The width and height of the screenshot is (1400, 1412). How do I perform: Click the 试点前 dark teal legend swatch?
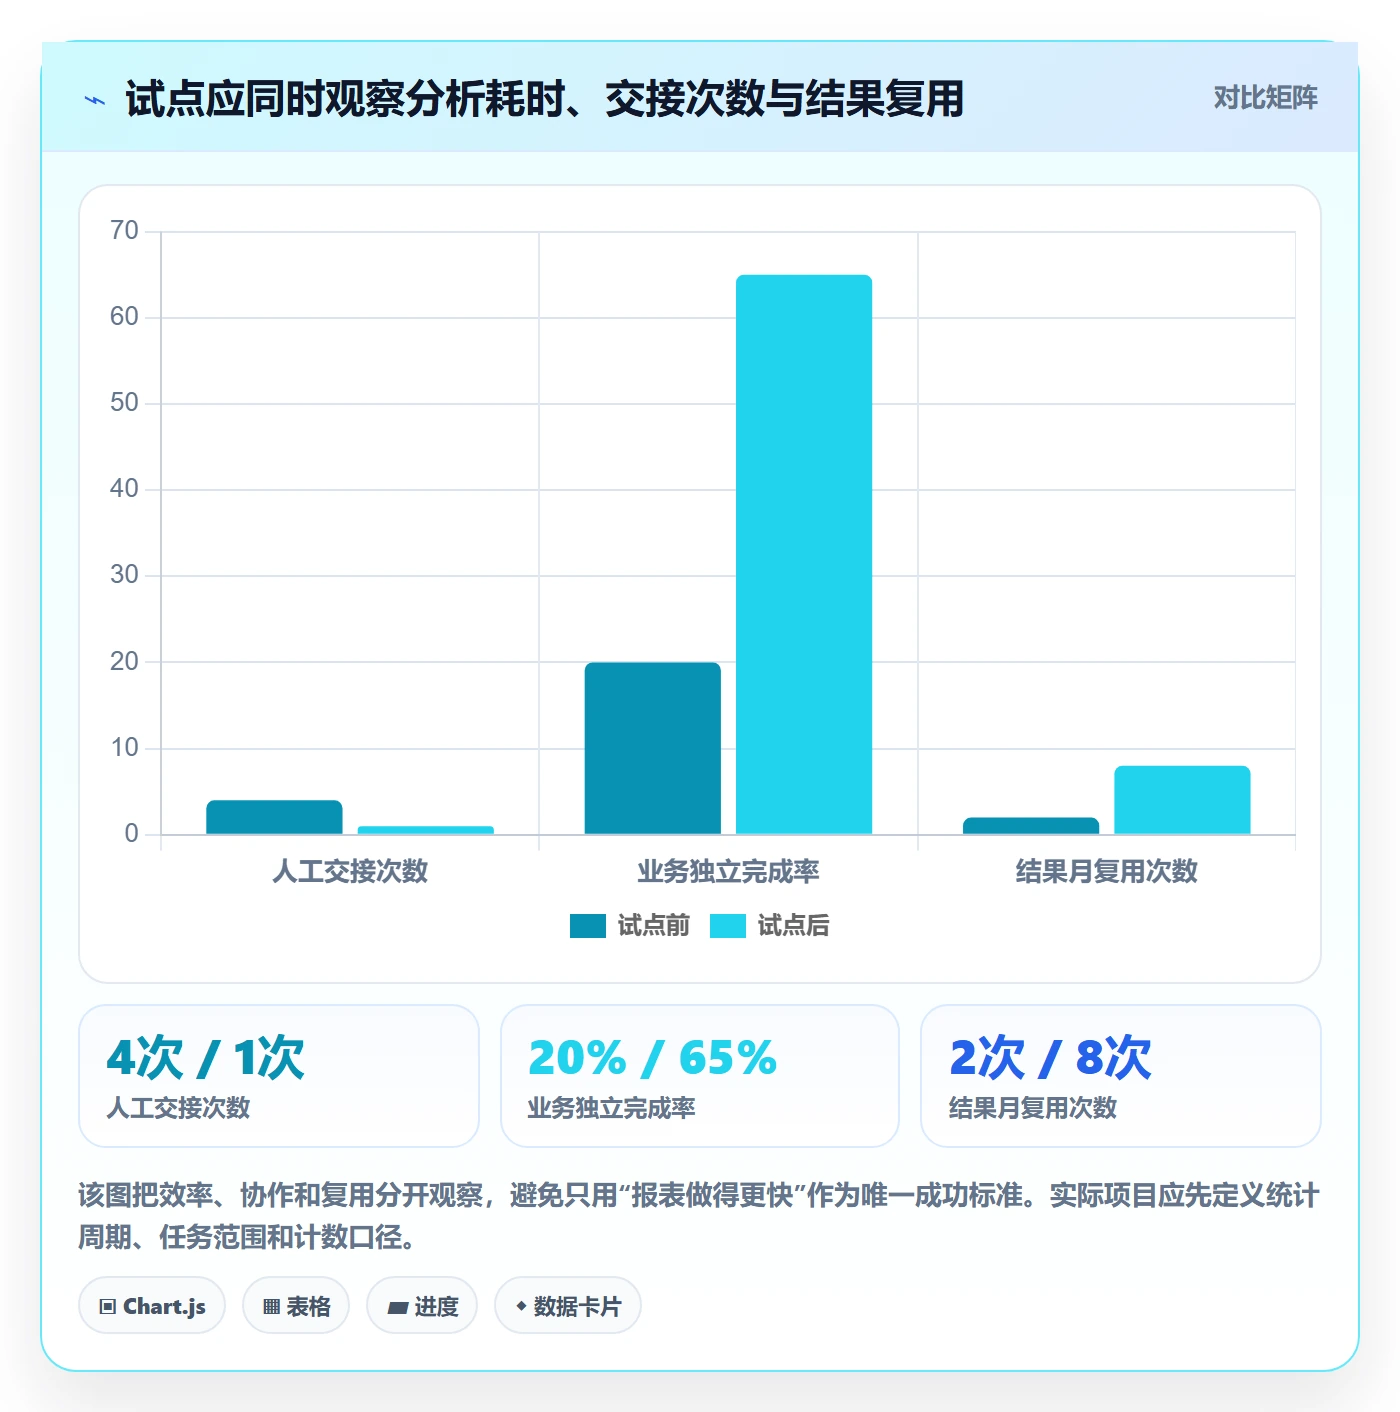[588, 926]
